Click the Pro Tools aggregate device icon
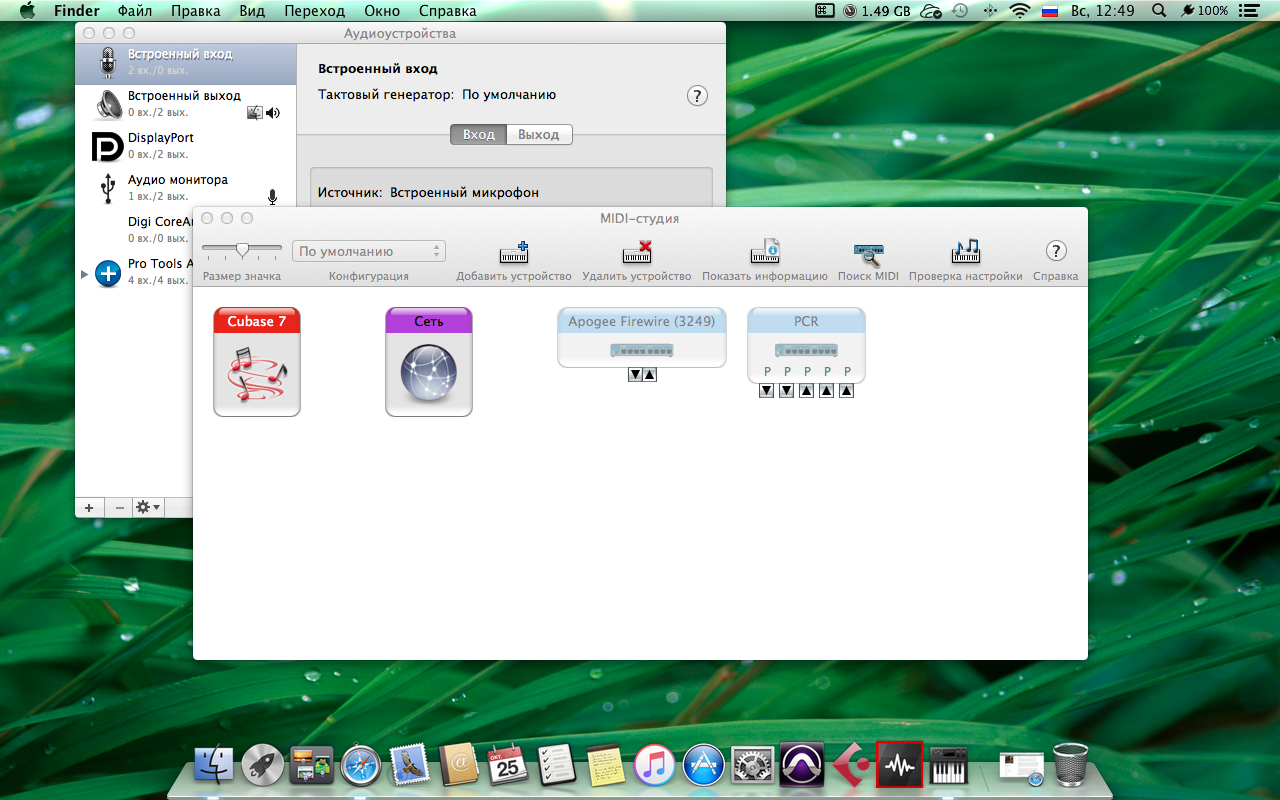1280x800 pixels. (108, 273)
